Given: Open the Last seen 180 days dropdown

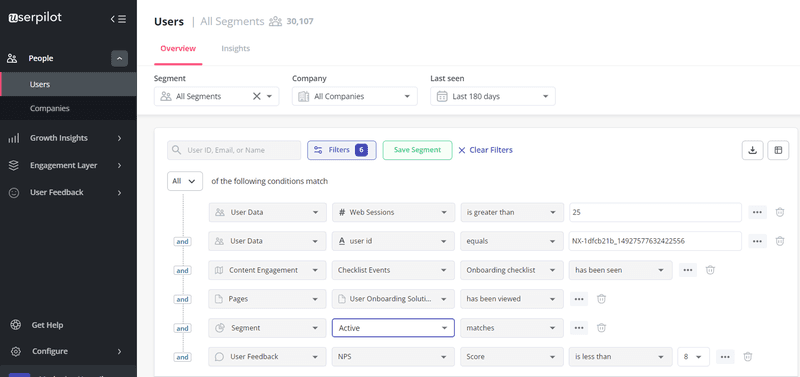Looking at the screenshot, I should 493,96.
